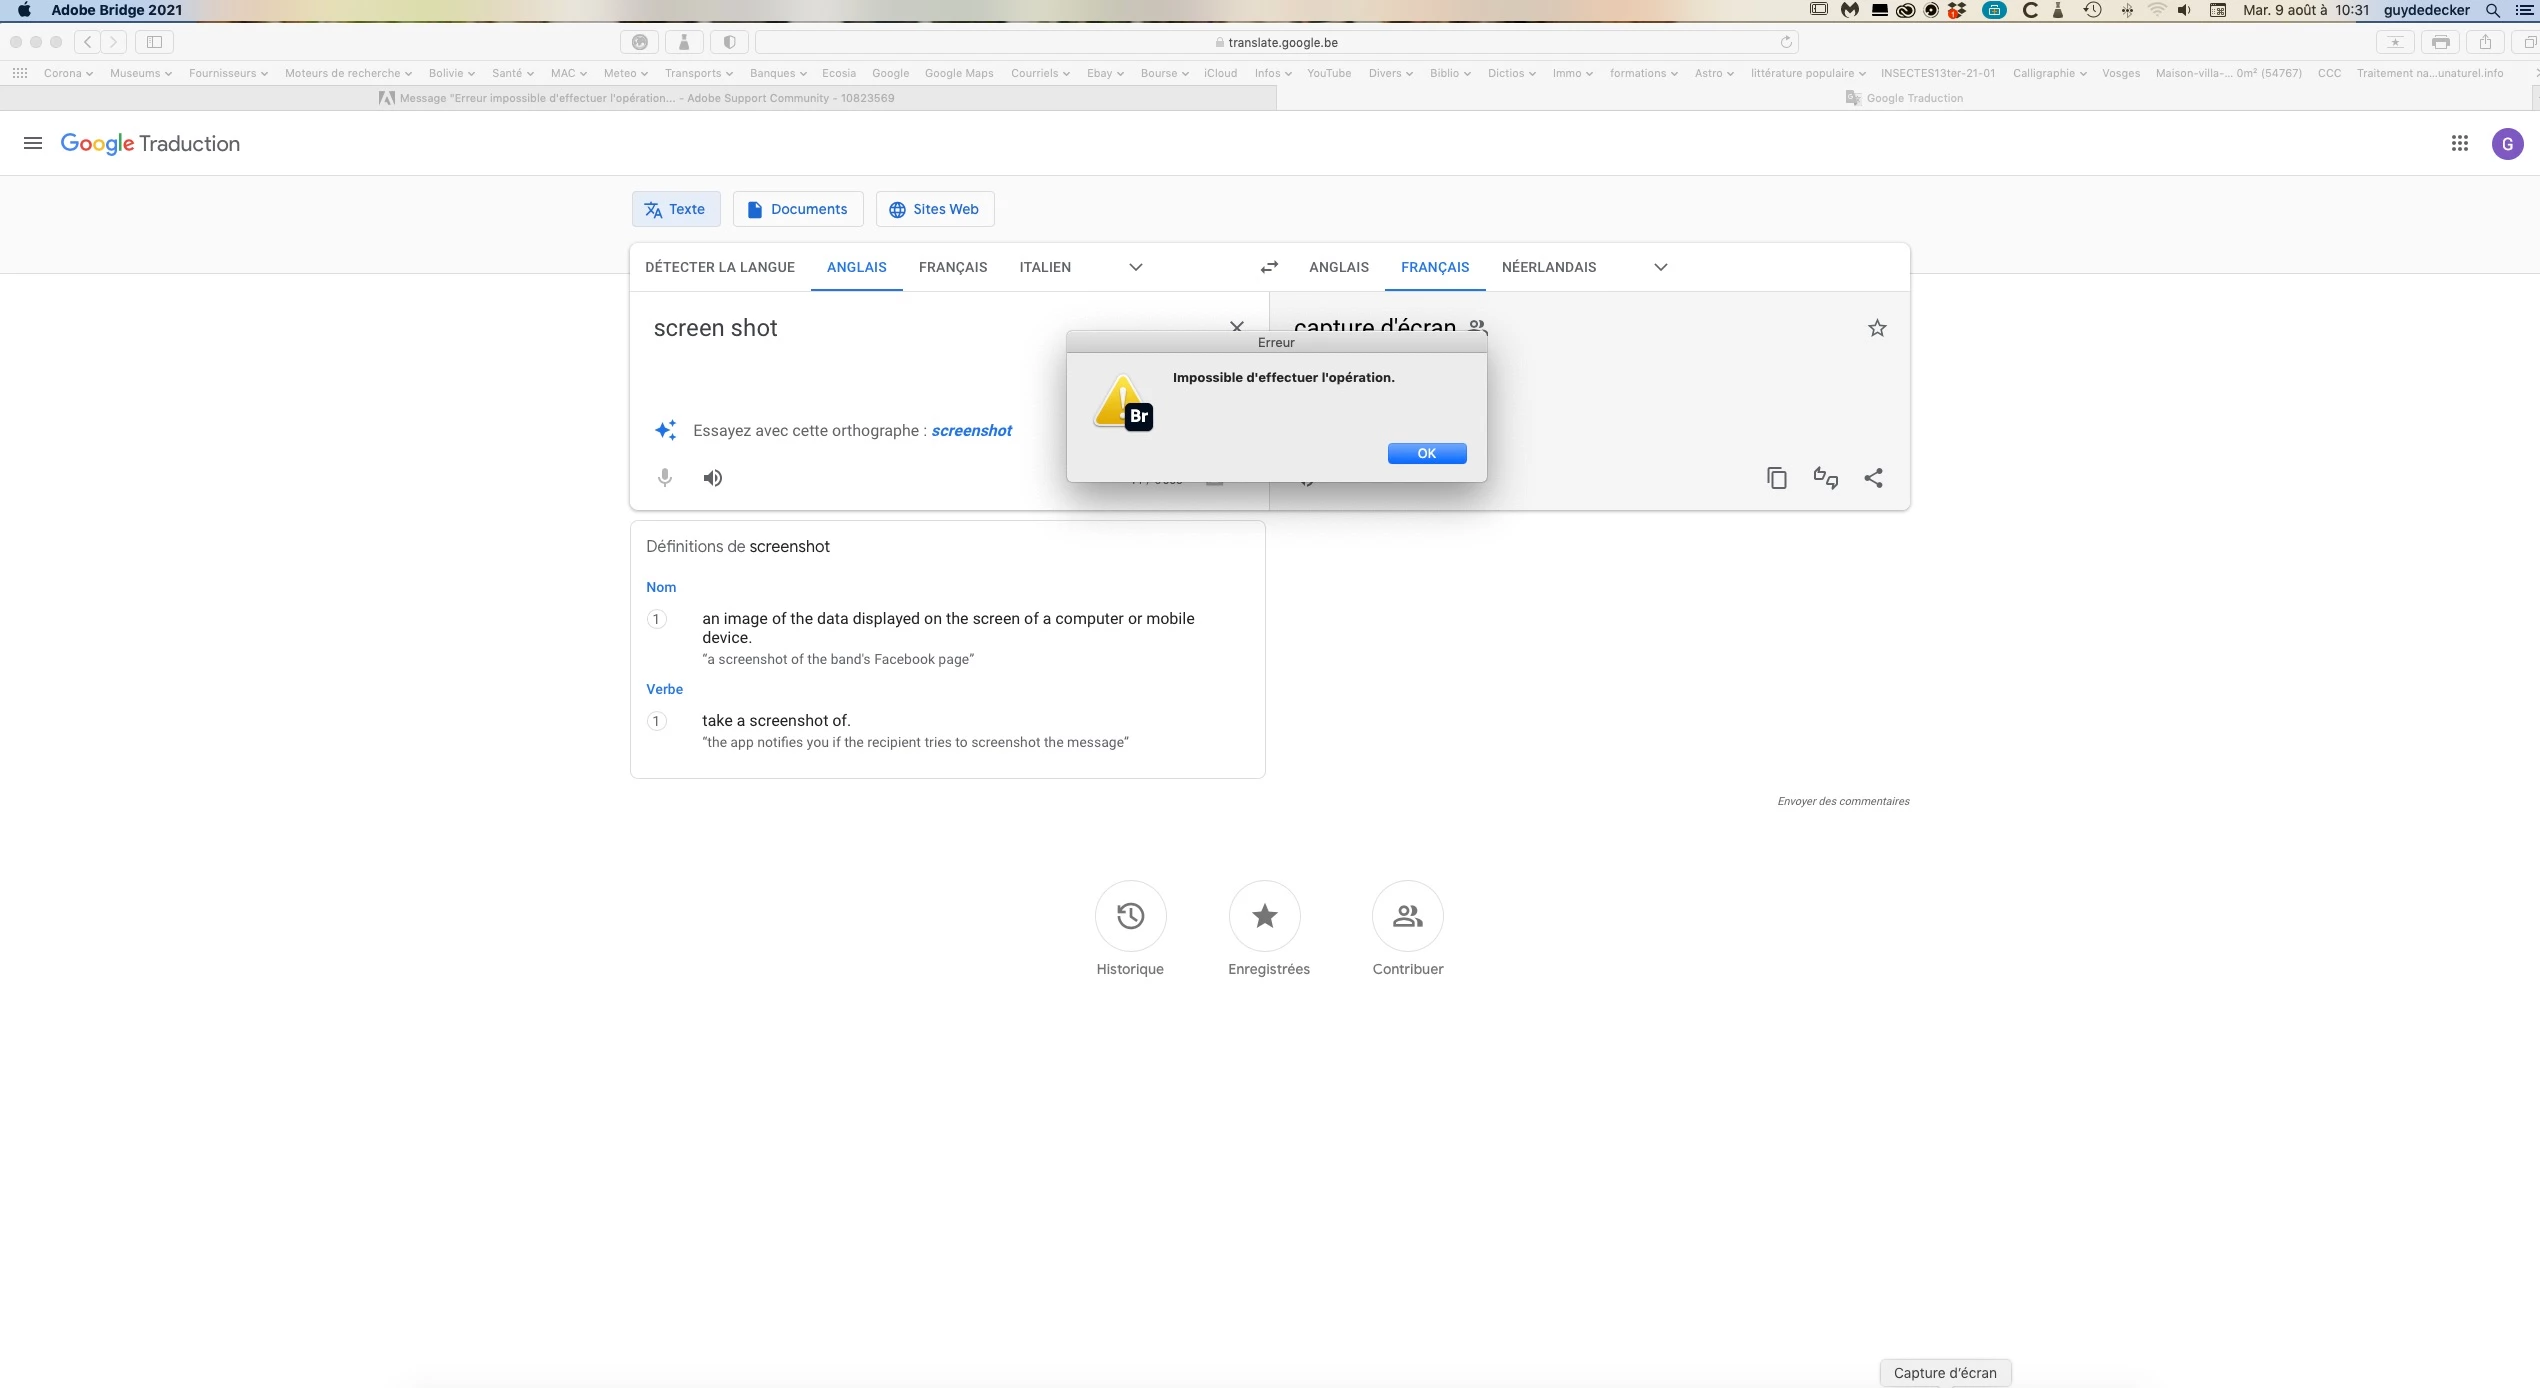Open the hamburger main menu
This screenshot has height=1388, width=2540.
33,143
